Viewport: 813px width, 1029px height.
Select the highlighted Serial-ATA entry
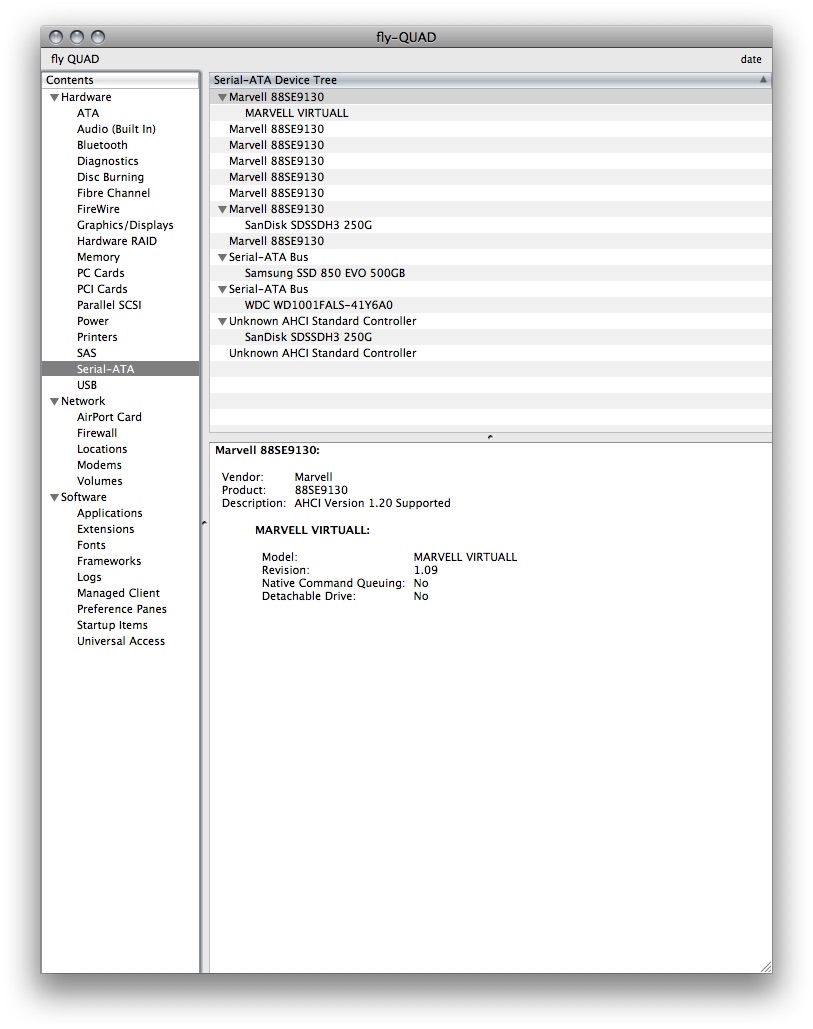(x=121, y=369)
